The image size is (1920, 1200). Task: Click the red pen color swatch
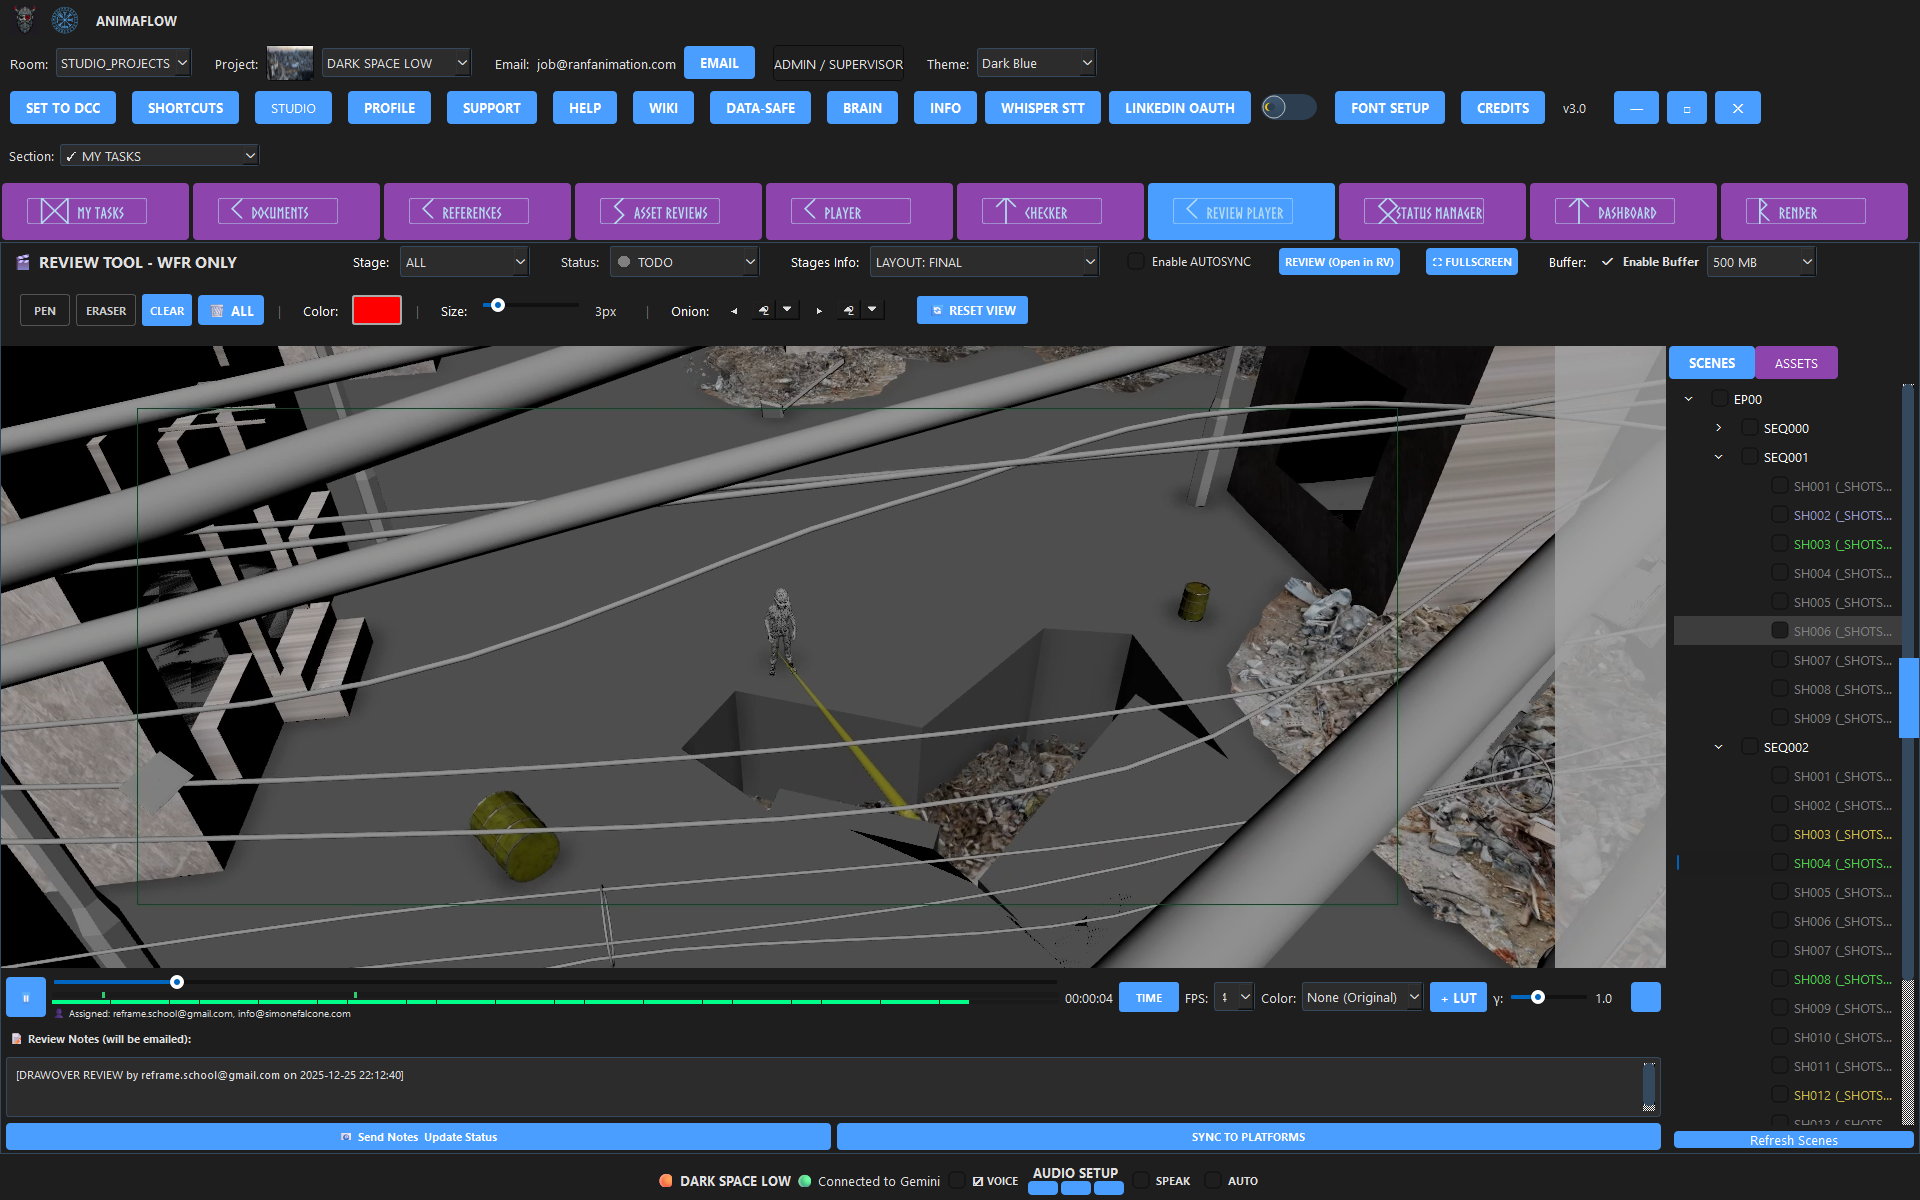[376, 311]
